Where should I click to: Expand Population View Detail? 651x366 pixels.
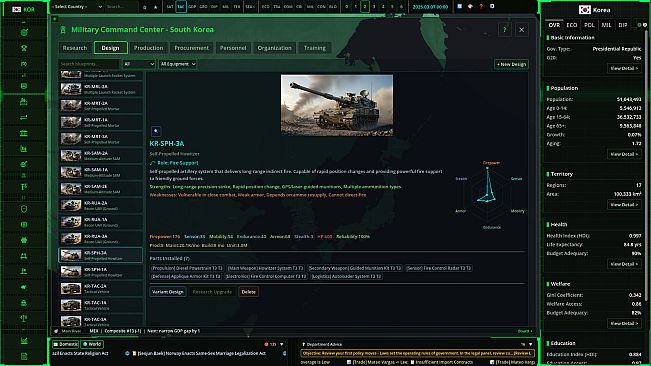[x=624, y=154]
